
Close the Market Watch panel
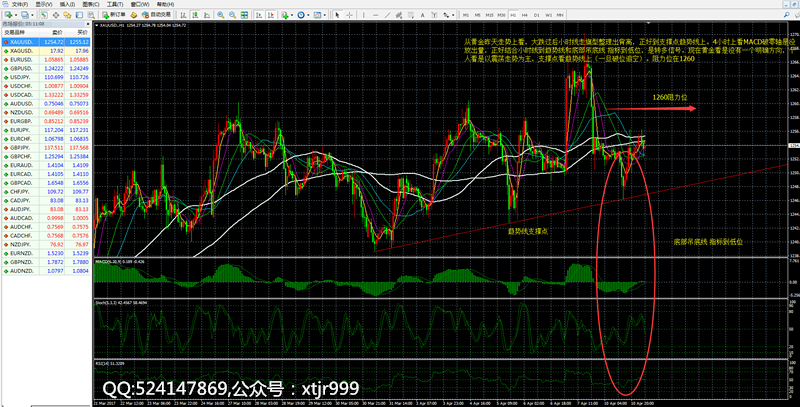(x=88, y=24)
